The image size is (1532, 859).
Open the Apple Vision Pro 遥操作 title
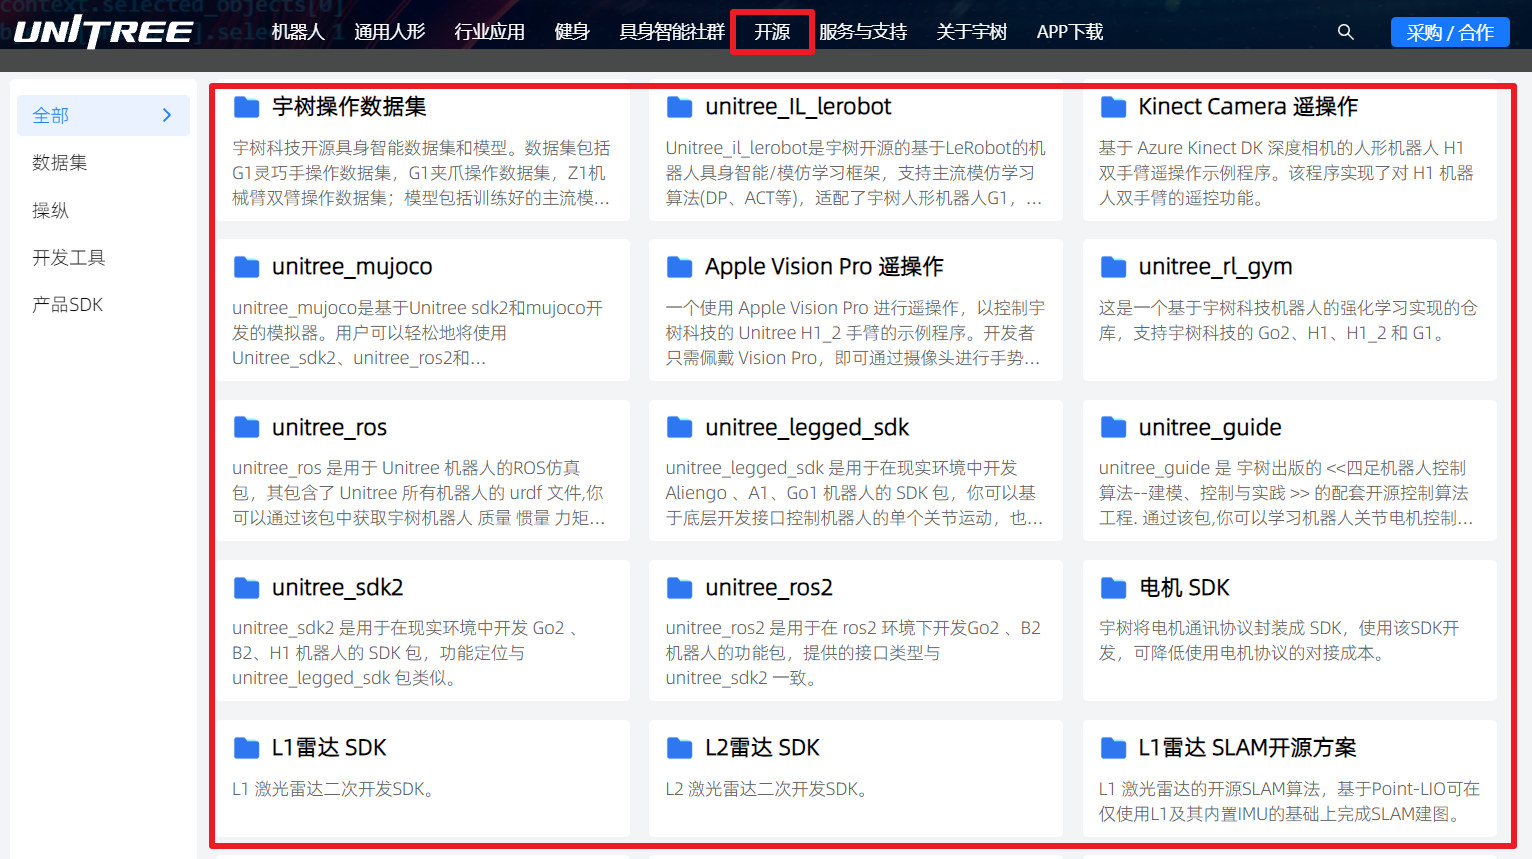(x=824, y=267)
